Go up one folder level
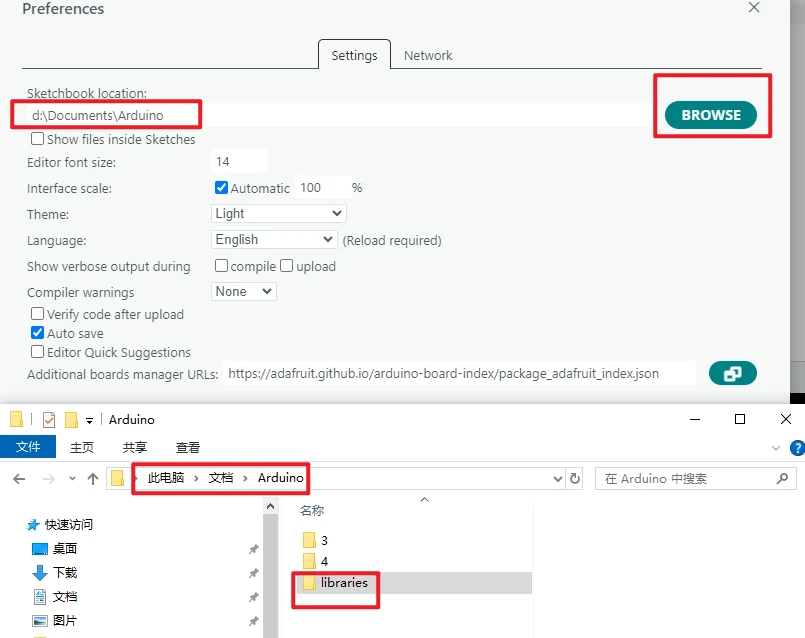805x638 pixels. point(92,479)
